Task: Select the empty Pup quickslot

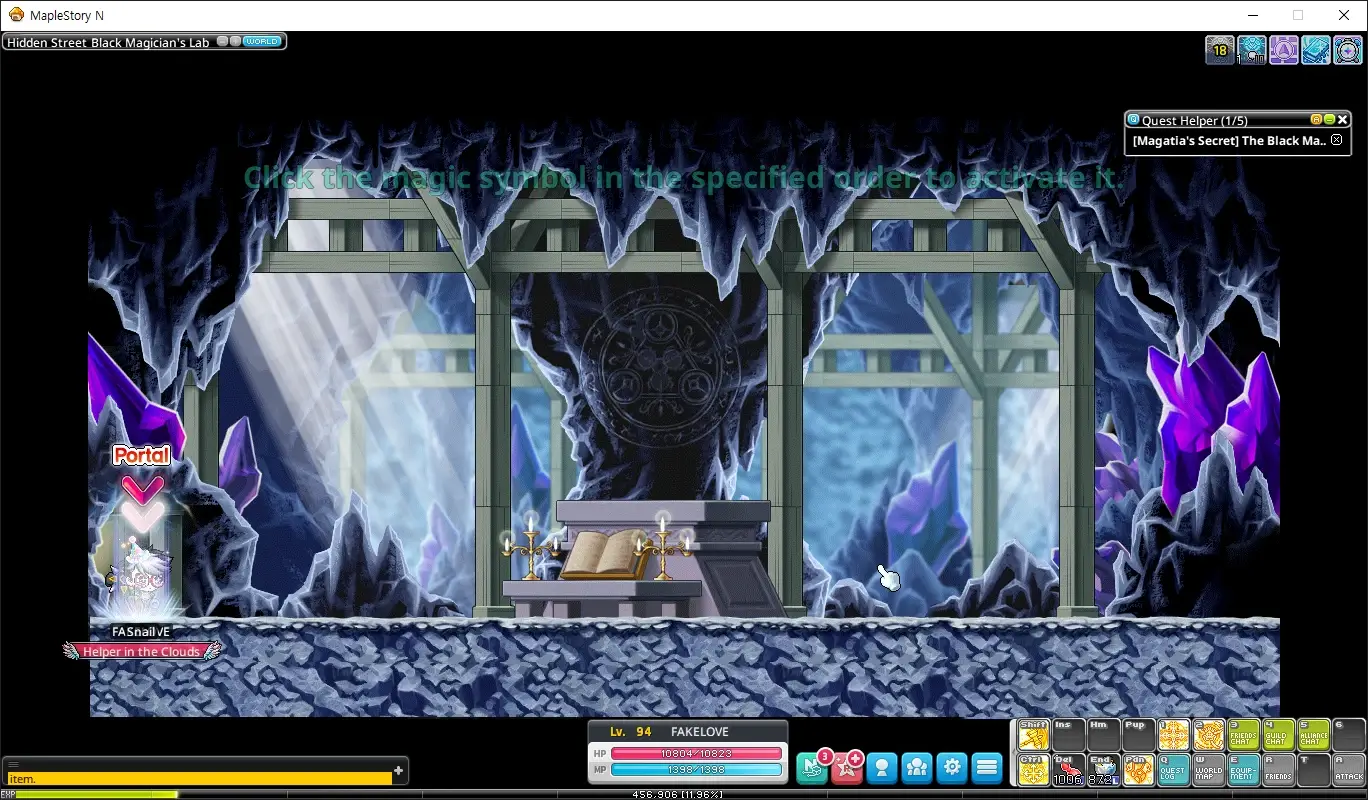Action: (x=1138, y=736)
